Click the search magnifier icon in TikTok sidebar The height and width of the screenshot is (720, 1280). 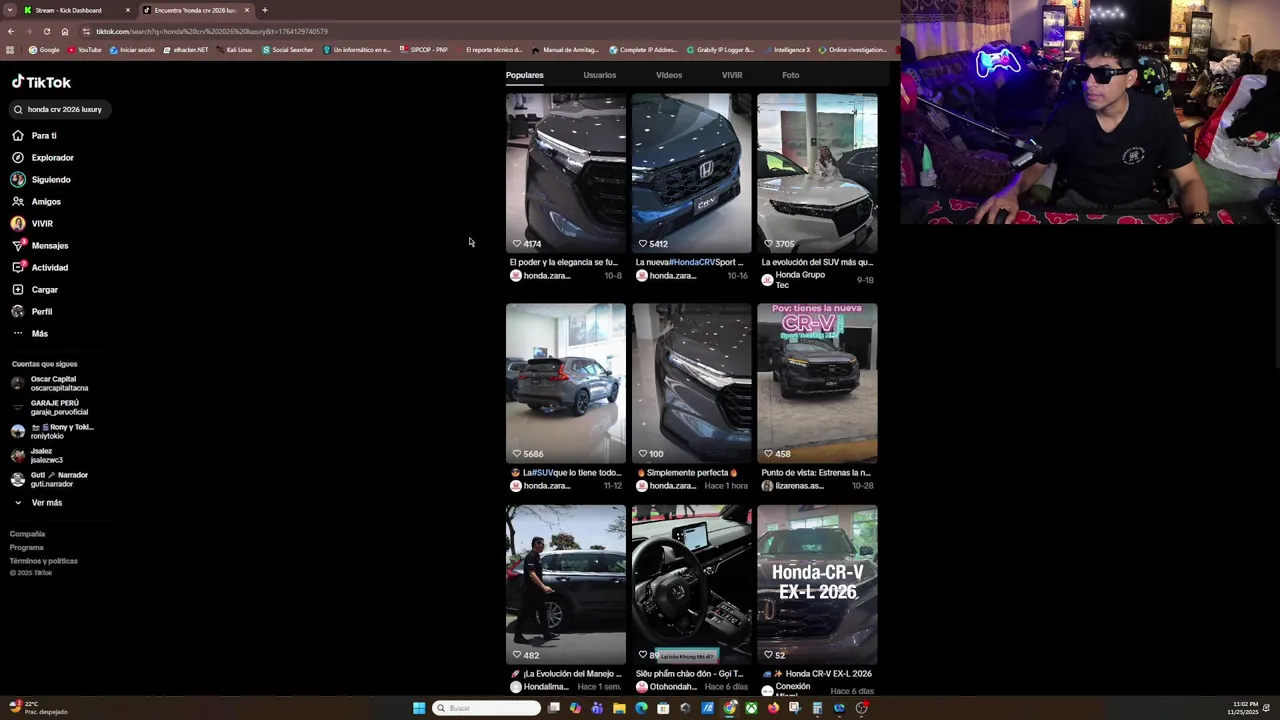pyautogui.click(x=18, y=109)
